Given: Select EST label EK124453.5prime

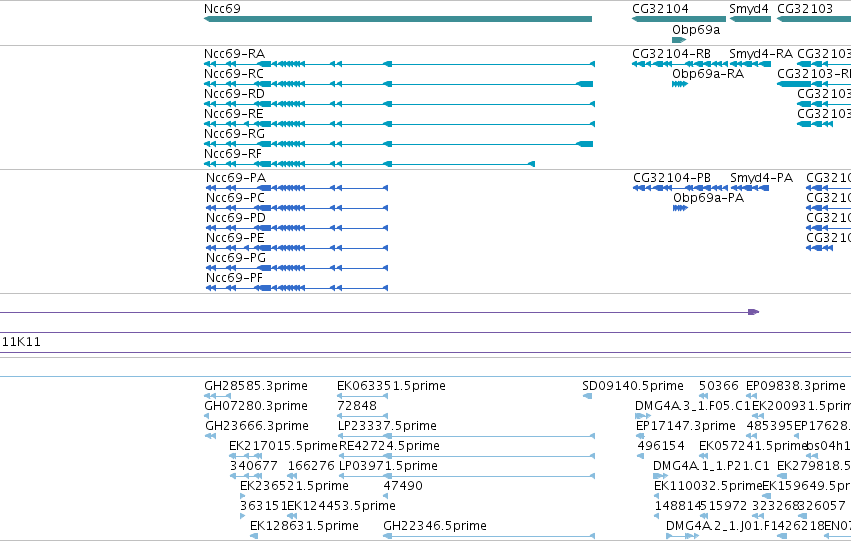Looking at the screenshot, I should (x=341, y=506).
